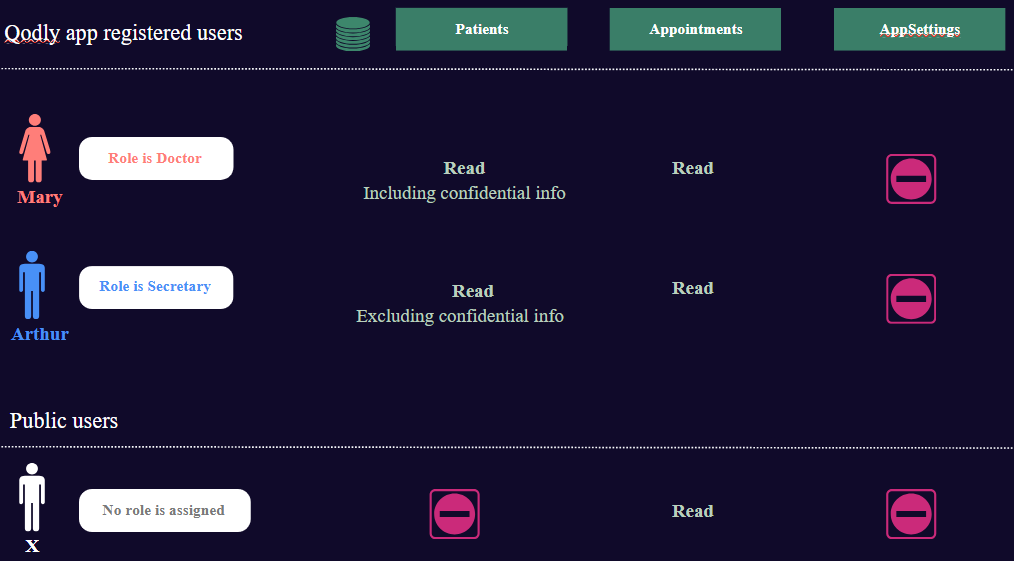Click the Role is Secretary label
Screen dimensions: 1014x561
click(156, 287)
